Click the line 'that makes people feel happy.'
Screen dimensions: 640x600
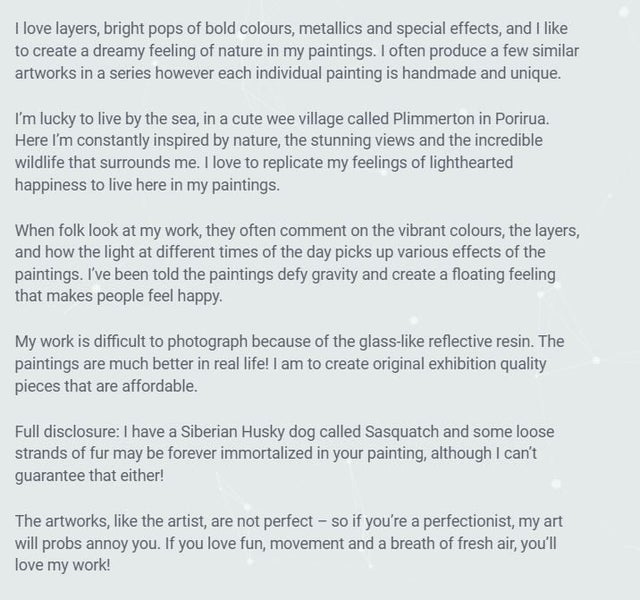[x=119, y=296]
